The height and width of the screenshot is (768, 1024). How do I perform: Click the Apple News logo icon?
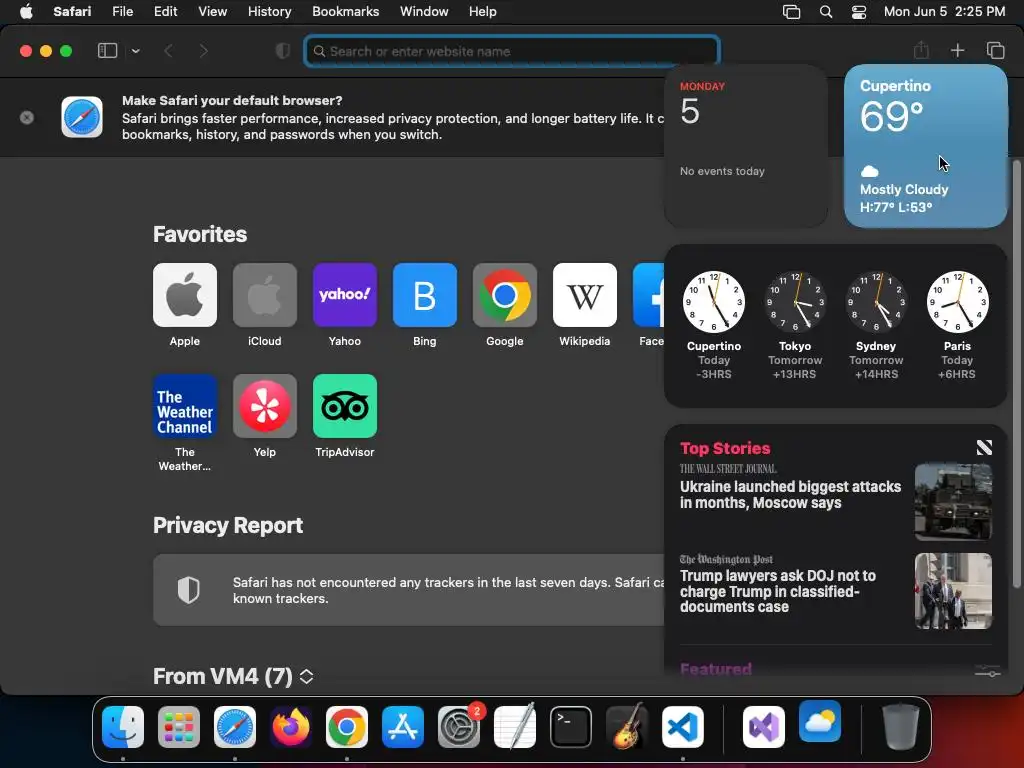pos(984,447)
